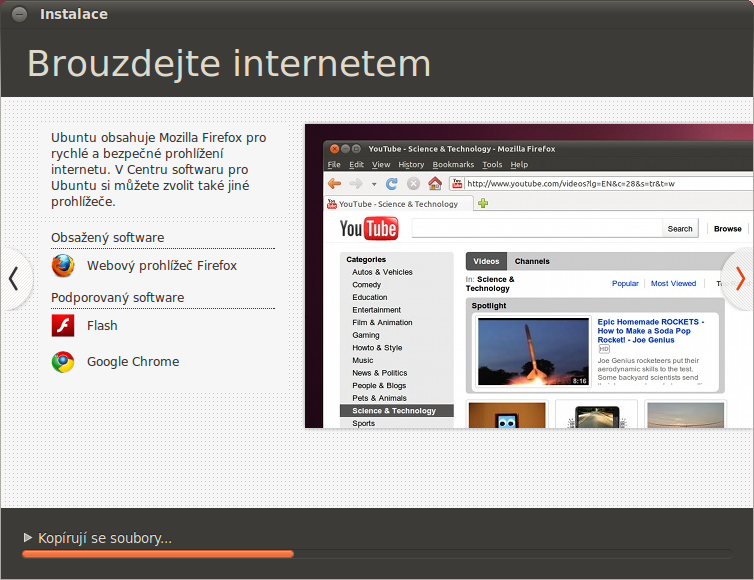Image resolution: width=754 pixels, height=580 pixels.
Task: Click the road on phone video thumbnail
Action: pyautogui.click(x=596, y=416)
